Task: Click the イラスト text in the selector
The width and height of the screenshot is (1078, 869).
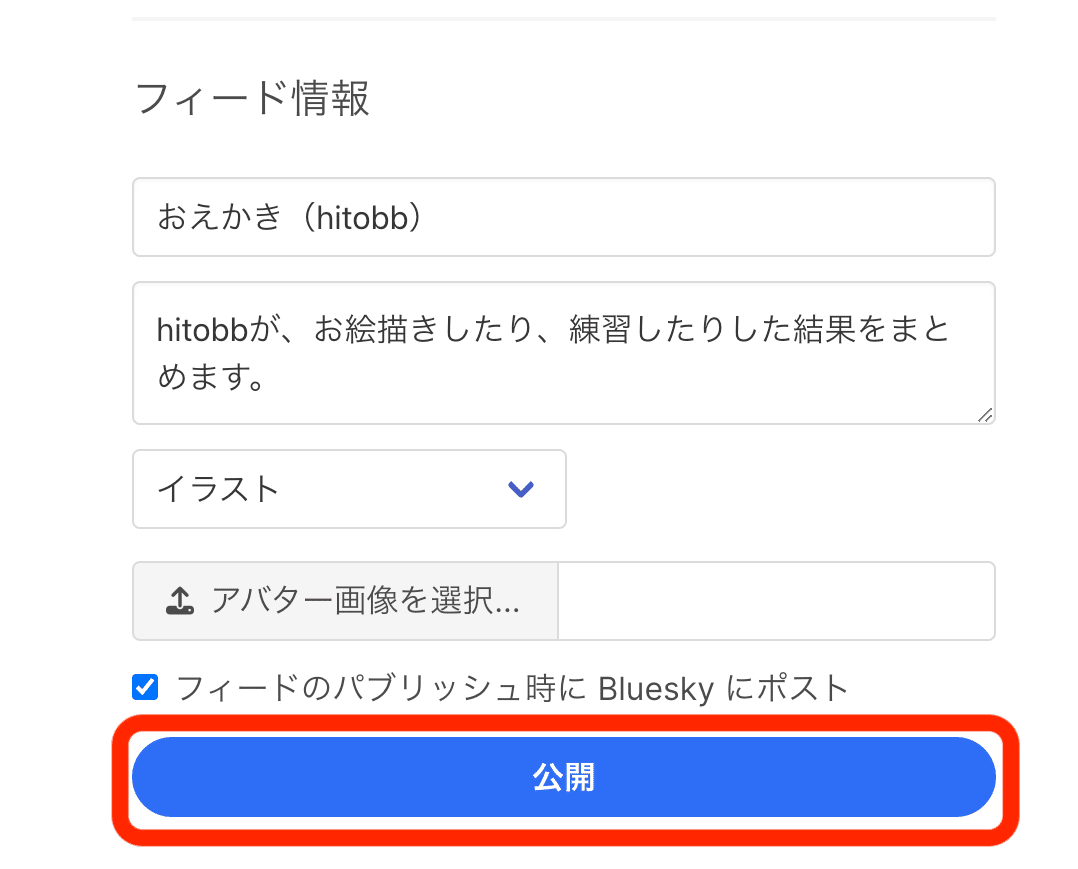Action: pos(218,489)
